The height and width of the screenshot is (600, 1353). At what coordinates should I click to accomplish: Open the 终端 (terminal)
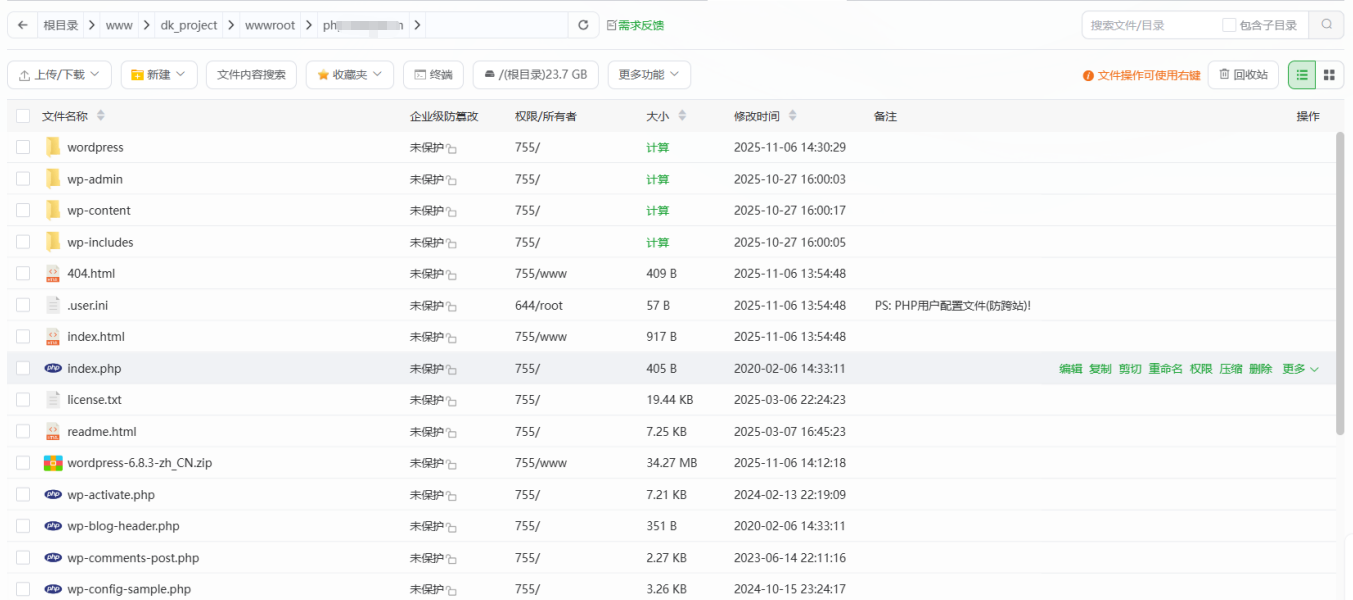(432, 74)
